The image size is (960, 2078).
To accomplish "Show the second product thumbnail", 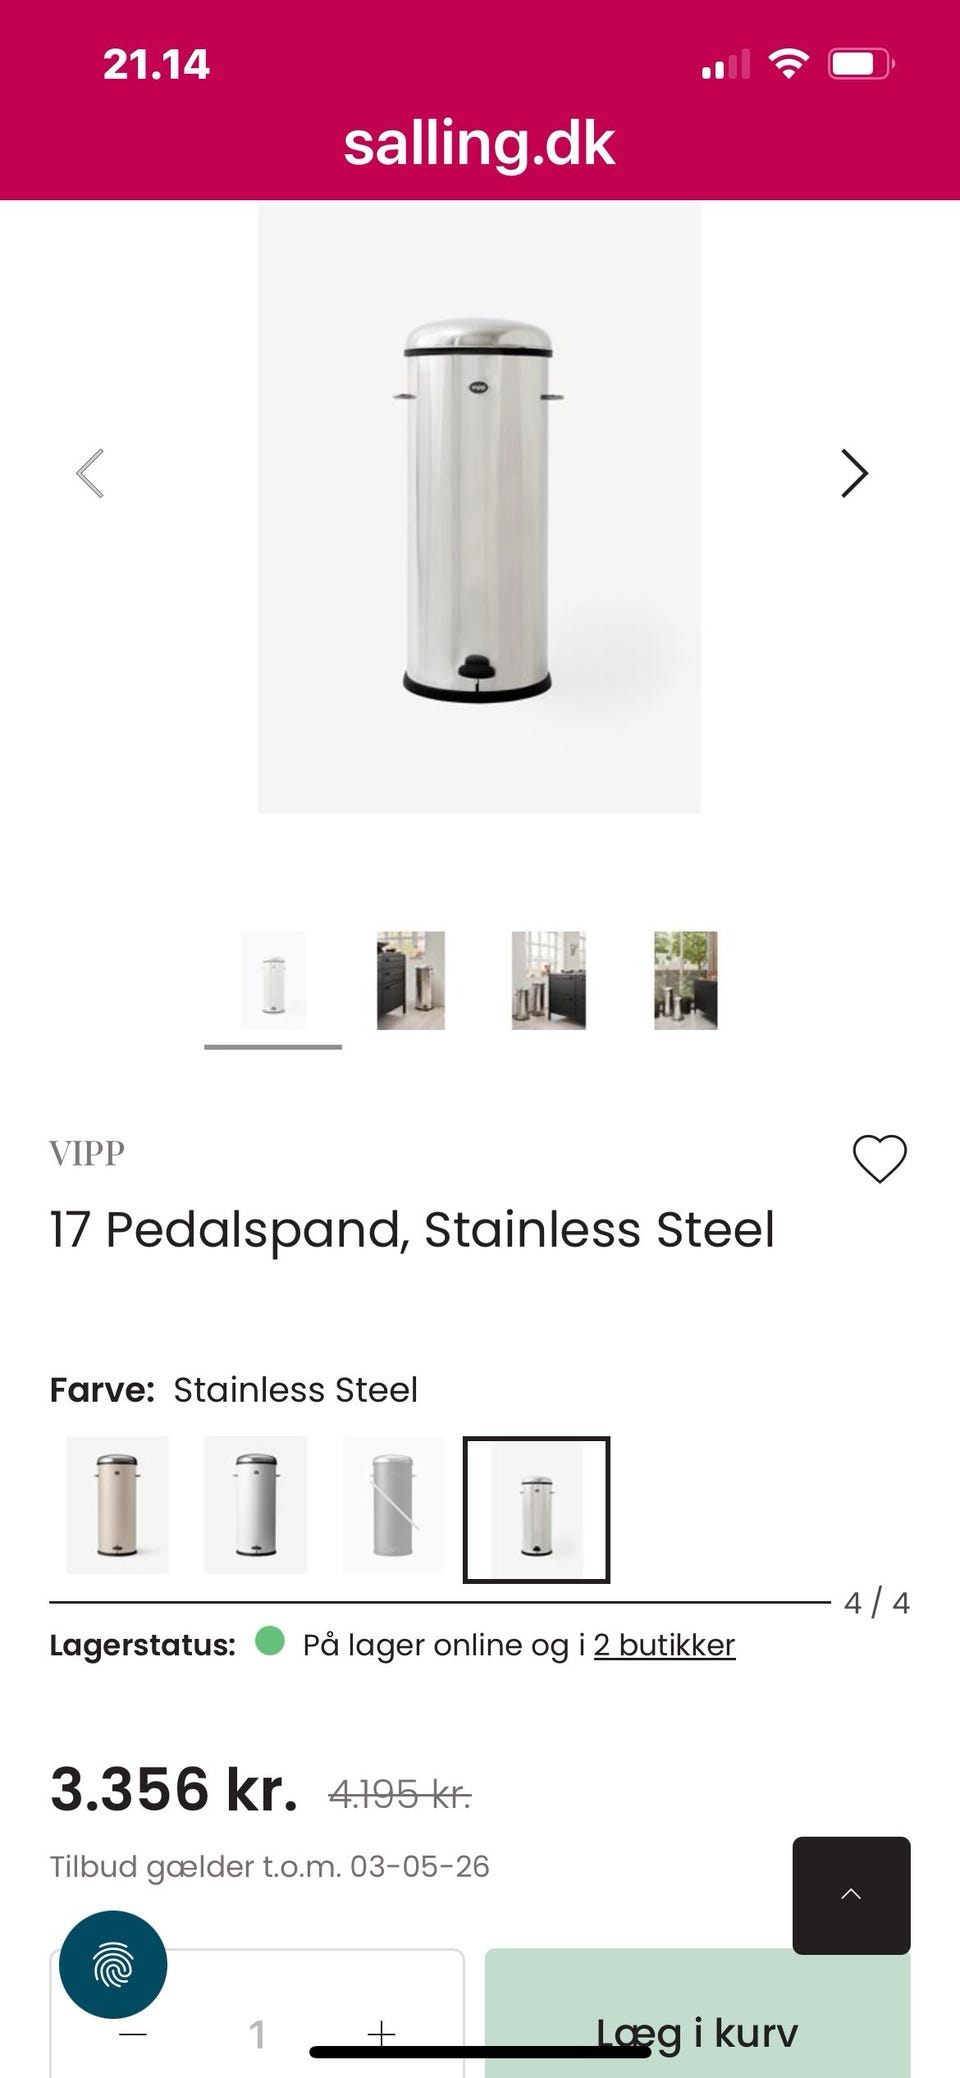I will 410,981.
